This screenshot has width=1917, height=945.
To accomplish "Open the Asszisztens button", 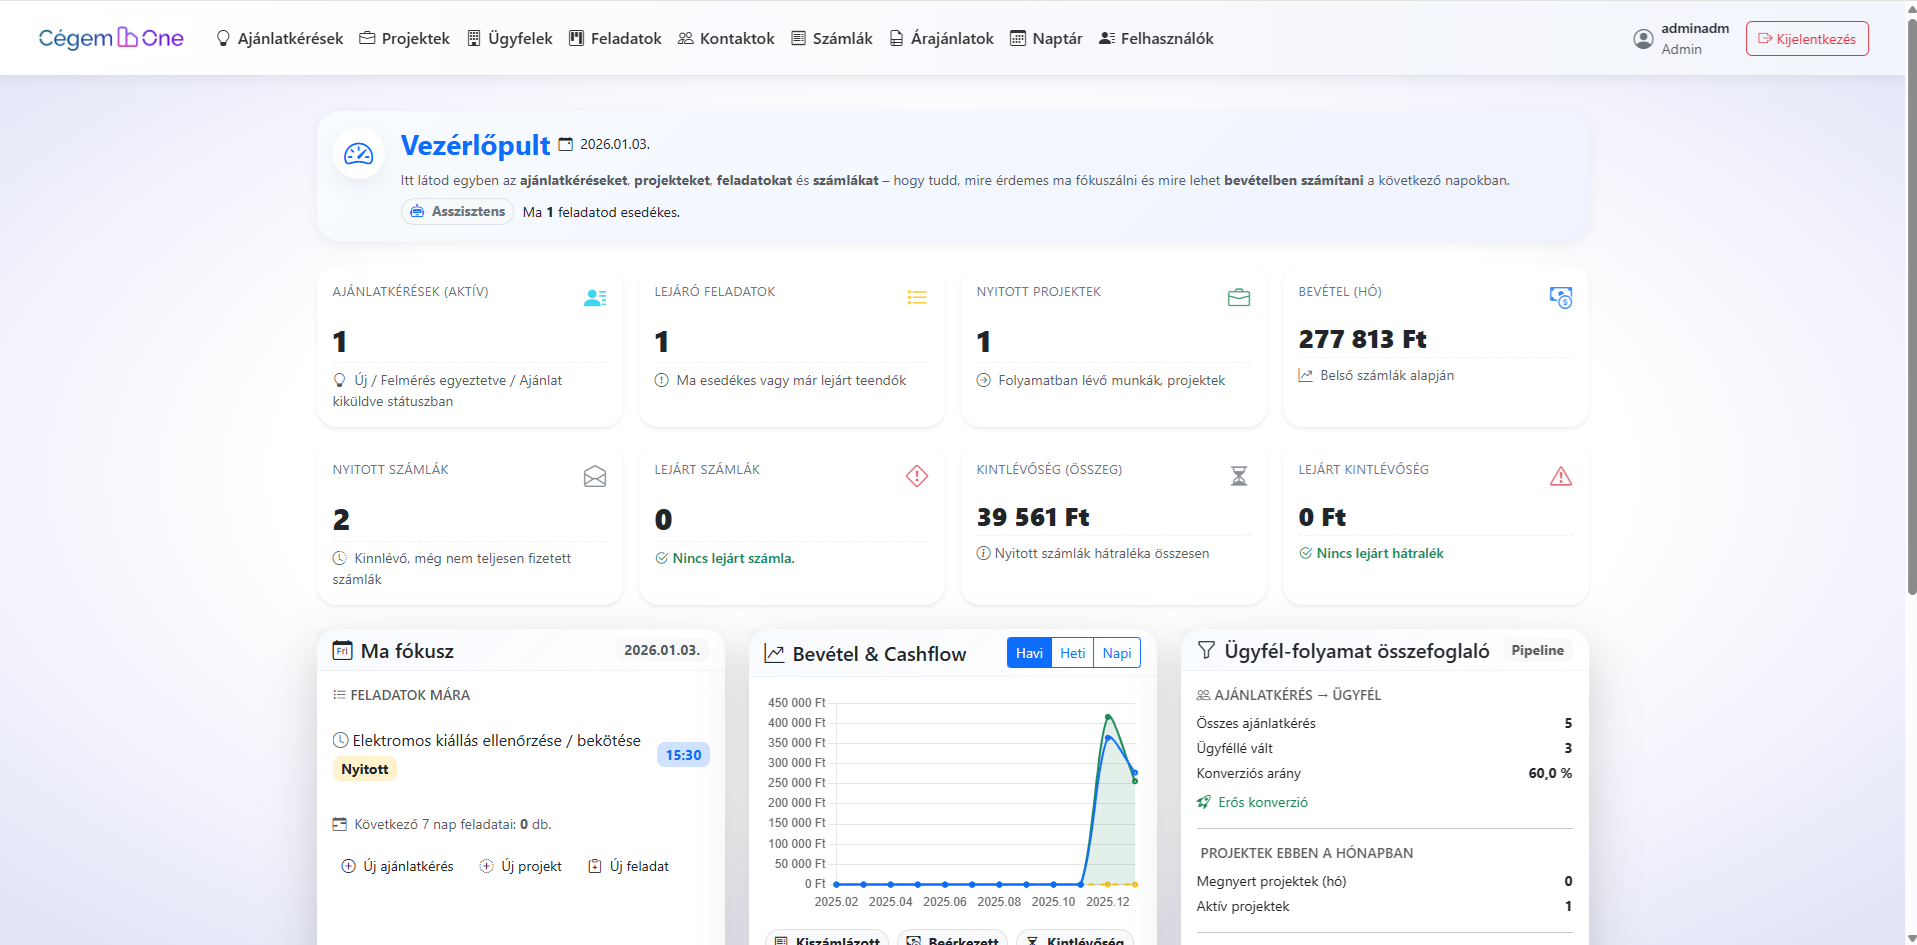I will (x=458, y=212).
